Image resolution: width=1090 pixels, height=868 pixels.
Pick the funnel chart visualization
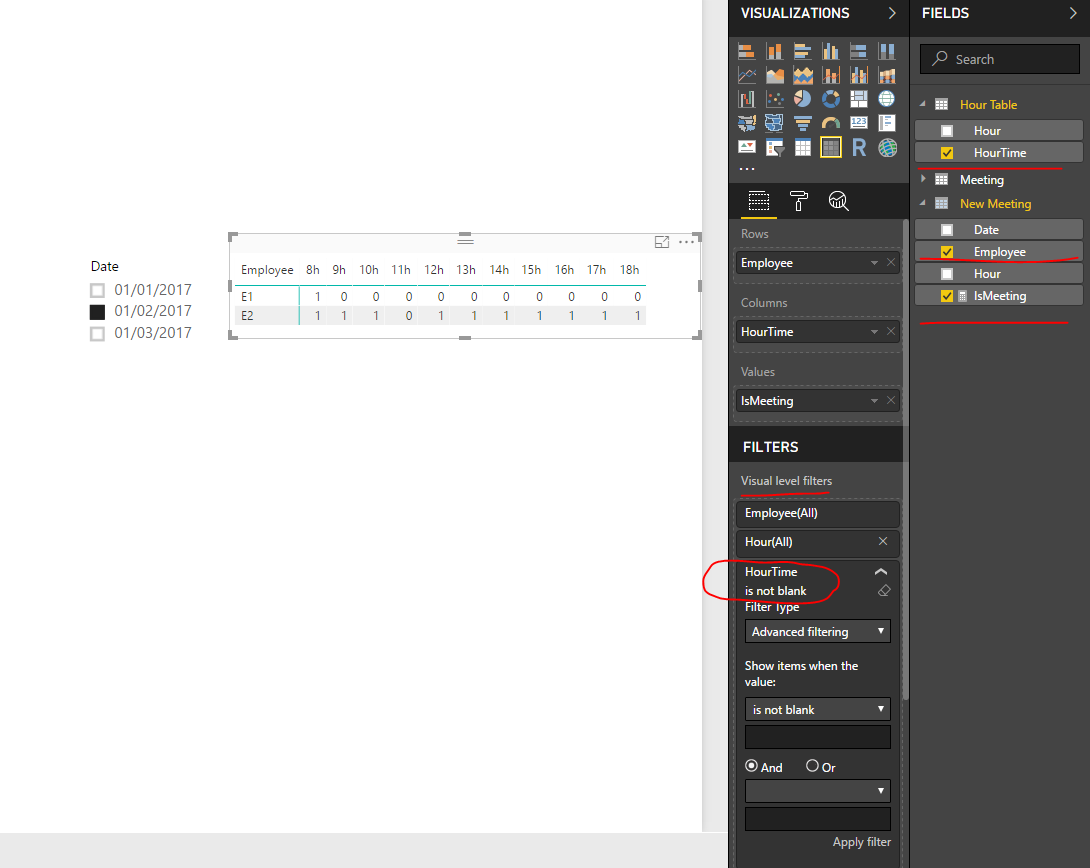click(802, 124)
